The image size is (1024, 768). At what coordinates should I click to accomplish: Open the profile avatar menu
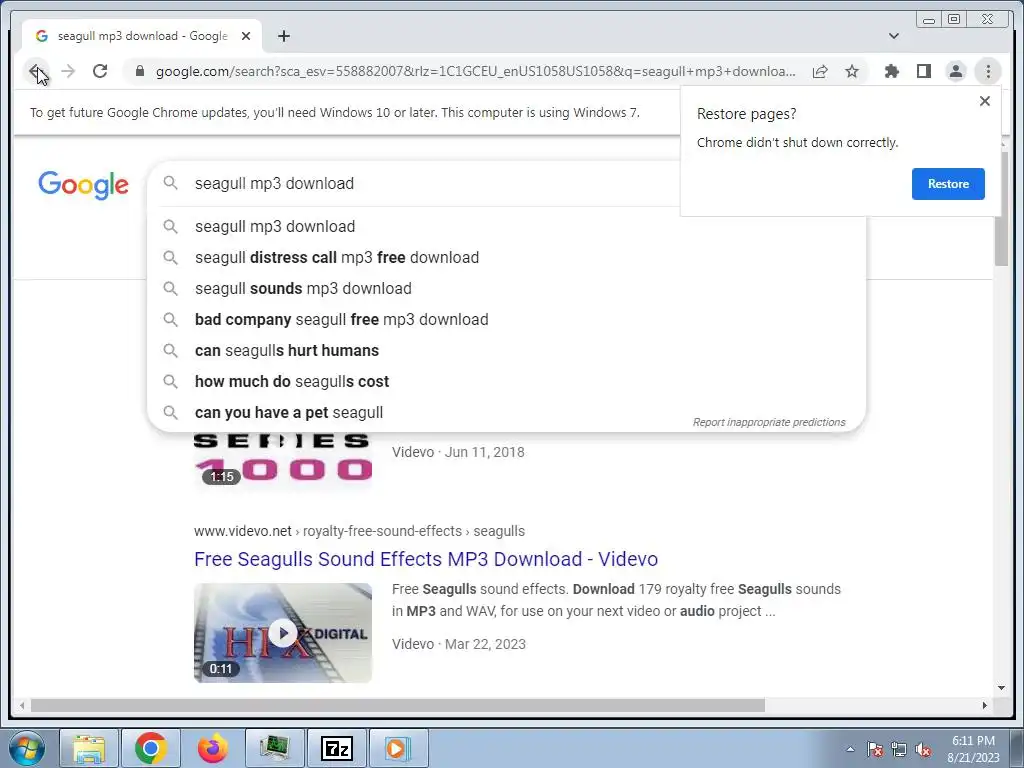point(955,71)
